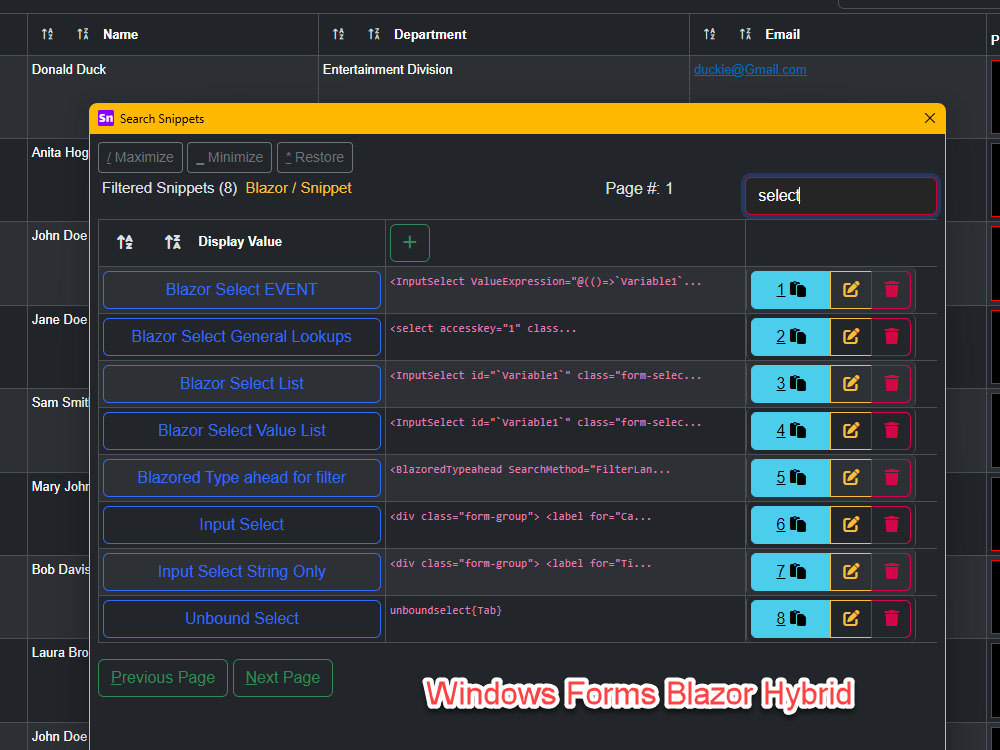Edit the Blazor Select EVENT snippet
The height and width of the screenshot is (750, 1000).
pyautogui.click(x=851, y=290)
